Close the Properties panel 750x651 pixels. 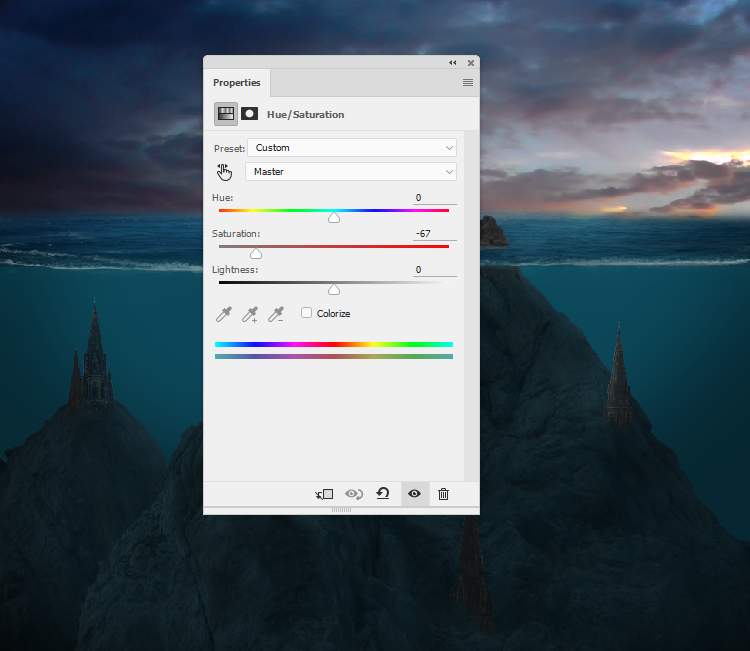(471, 63)
